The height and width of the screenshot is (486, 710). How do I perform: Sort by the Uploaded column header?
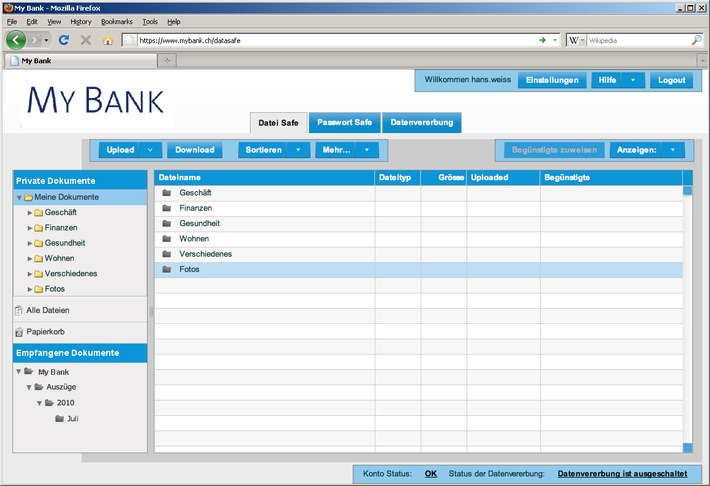click(x=503, y=178)
